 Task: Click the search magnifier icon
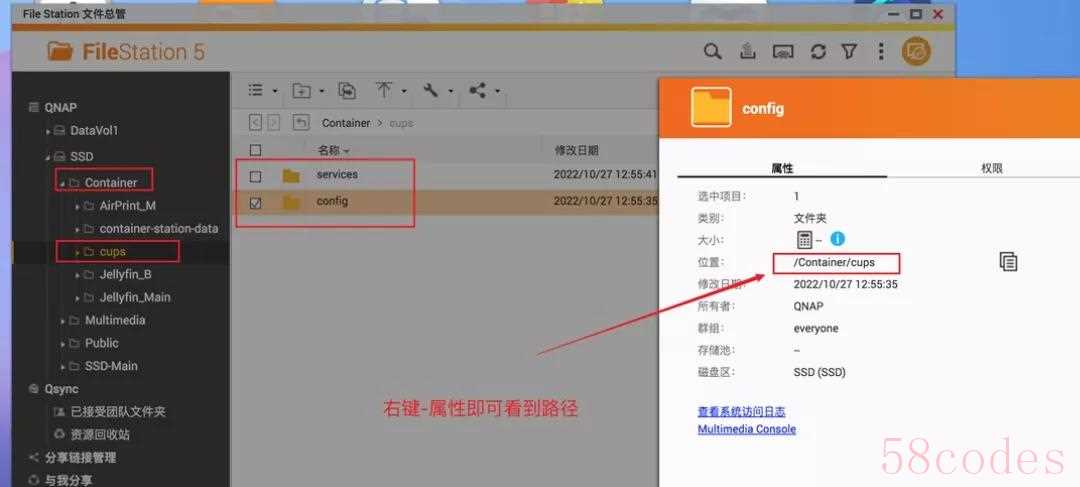(x=712, y=52)
